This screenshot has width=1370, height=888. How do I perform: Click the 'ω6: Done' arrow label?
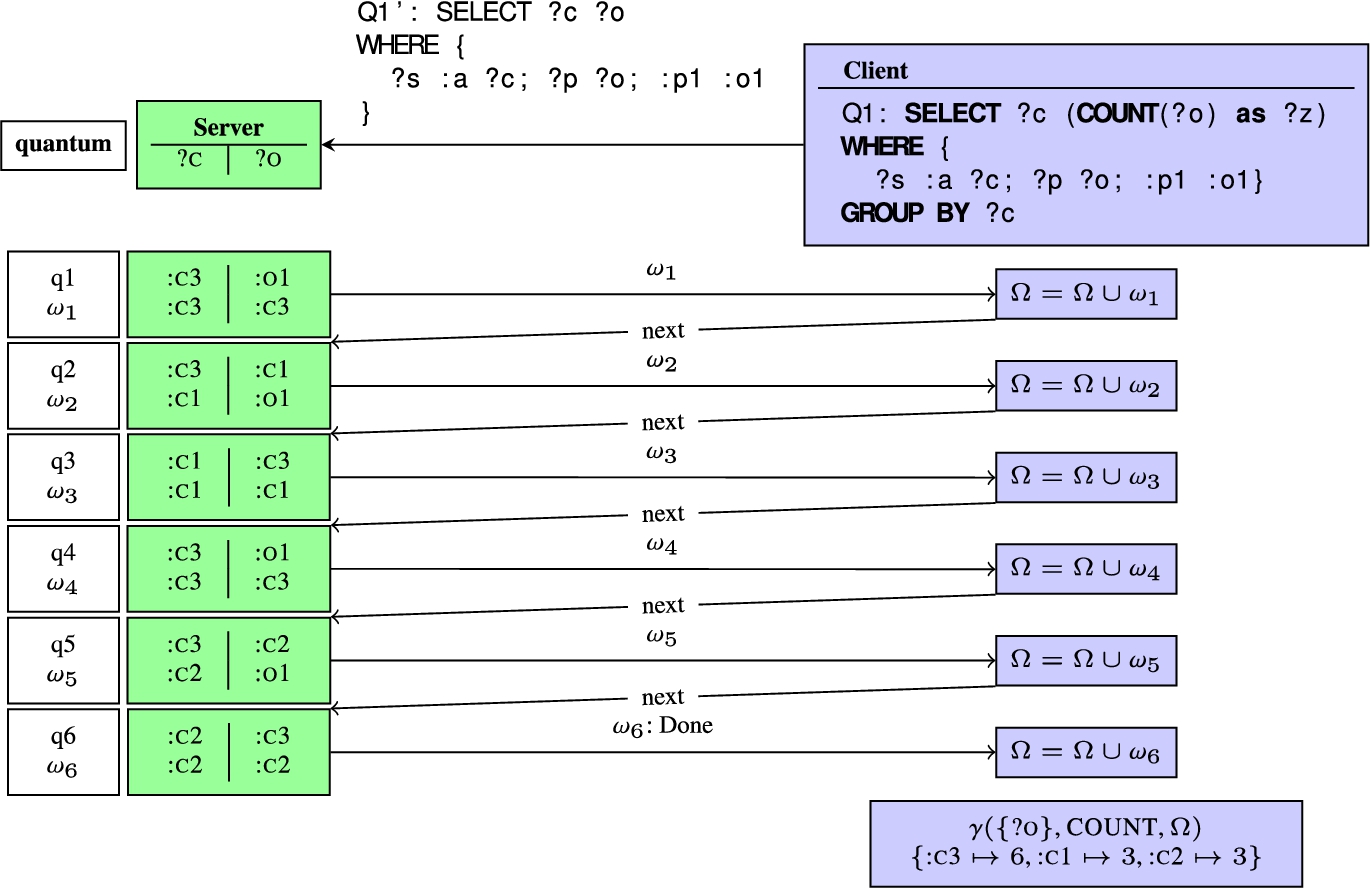pyautogui.click(x=662, y=727)
